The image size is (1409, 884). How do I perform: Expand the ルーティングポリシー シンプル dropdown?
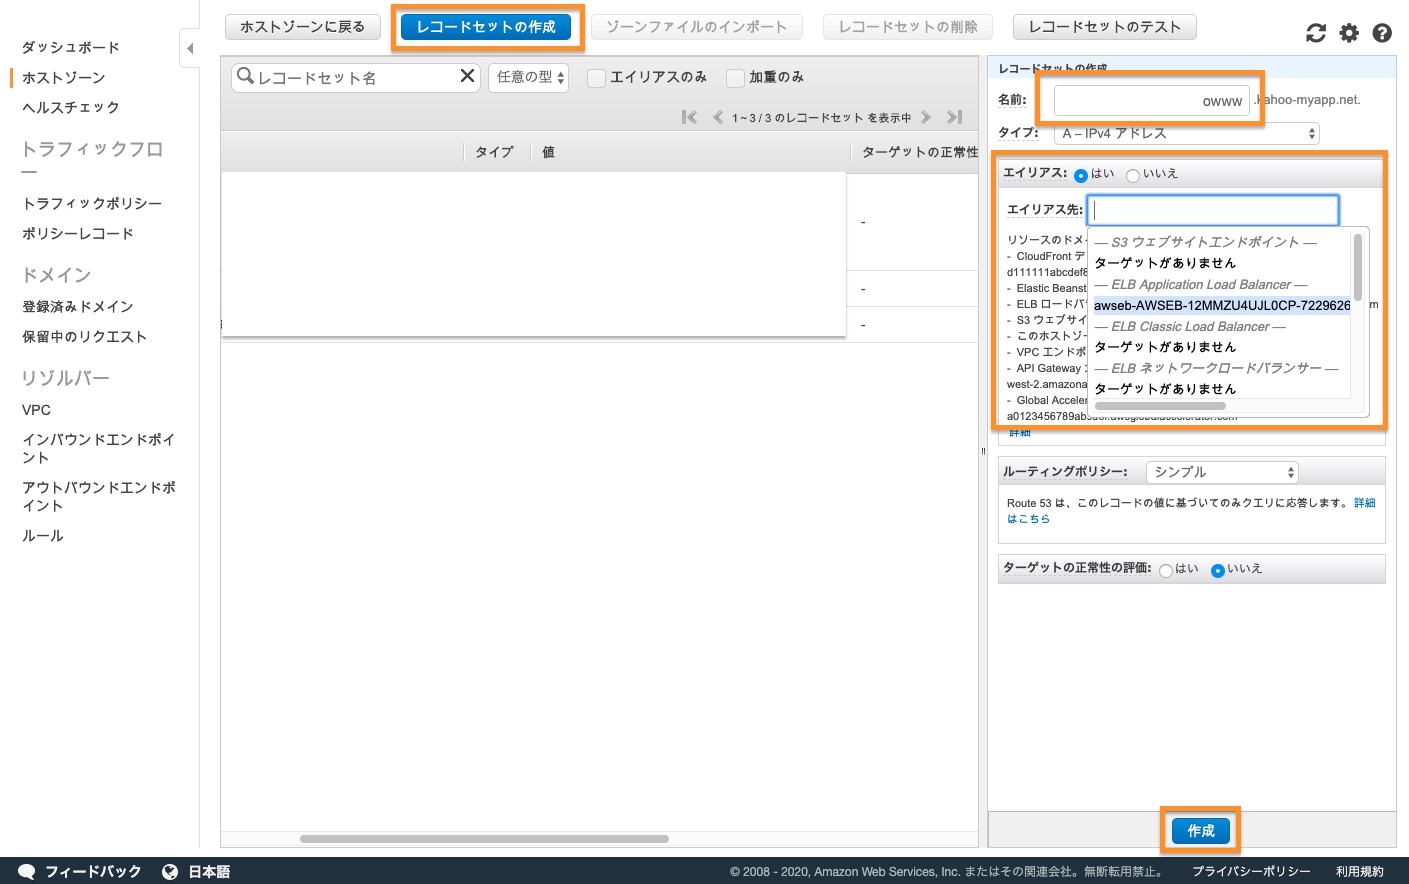tap(1222, 472)
